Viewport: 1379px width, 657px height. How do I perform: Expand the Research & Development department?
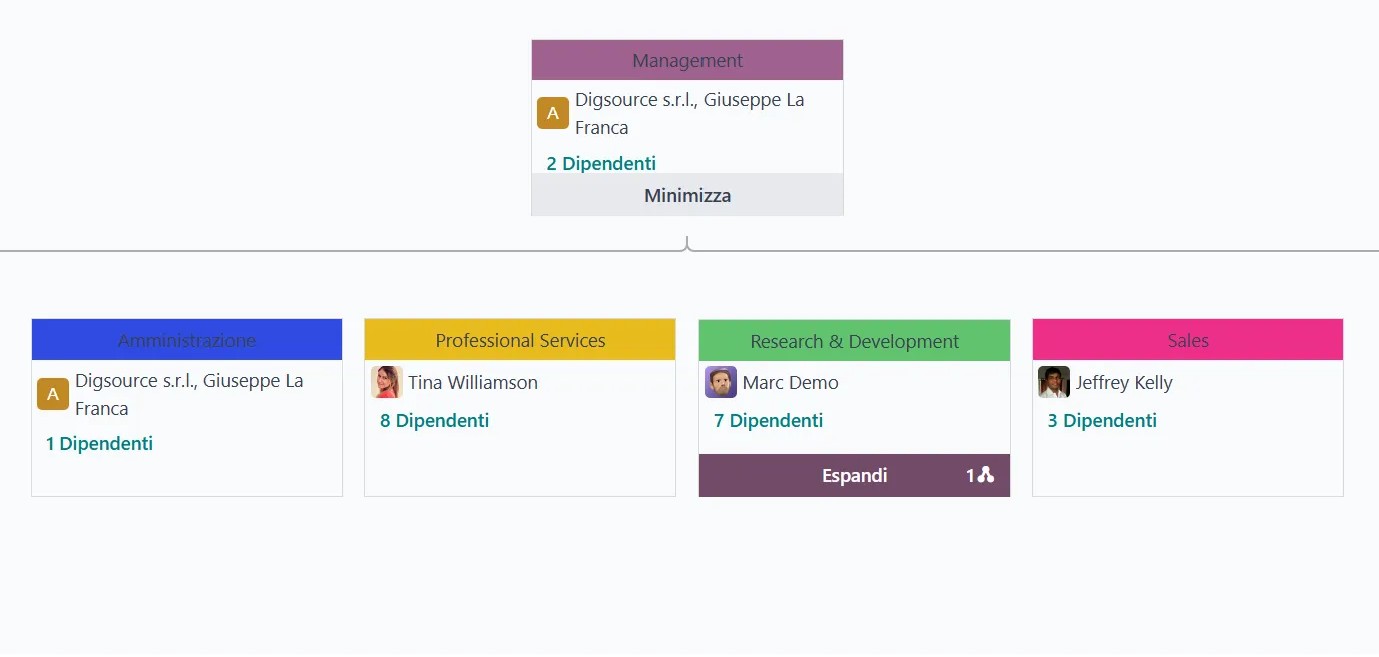854,476
